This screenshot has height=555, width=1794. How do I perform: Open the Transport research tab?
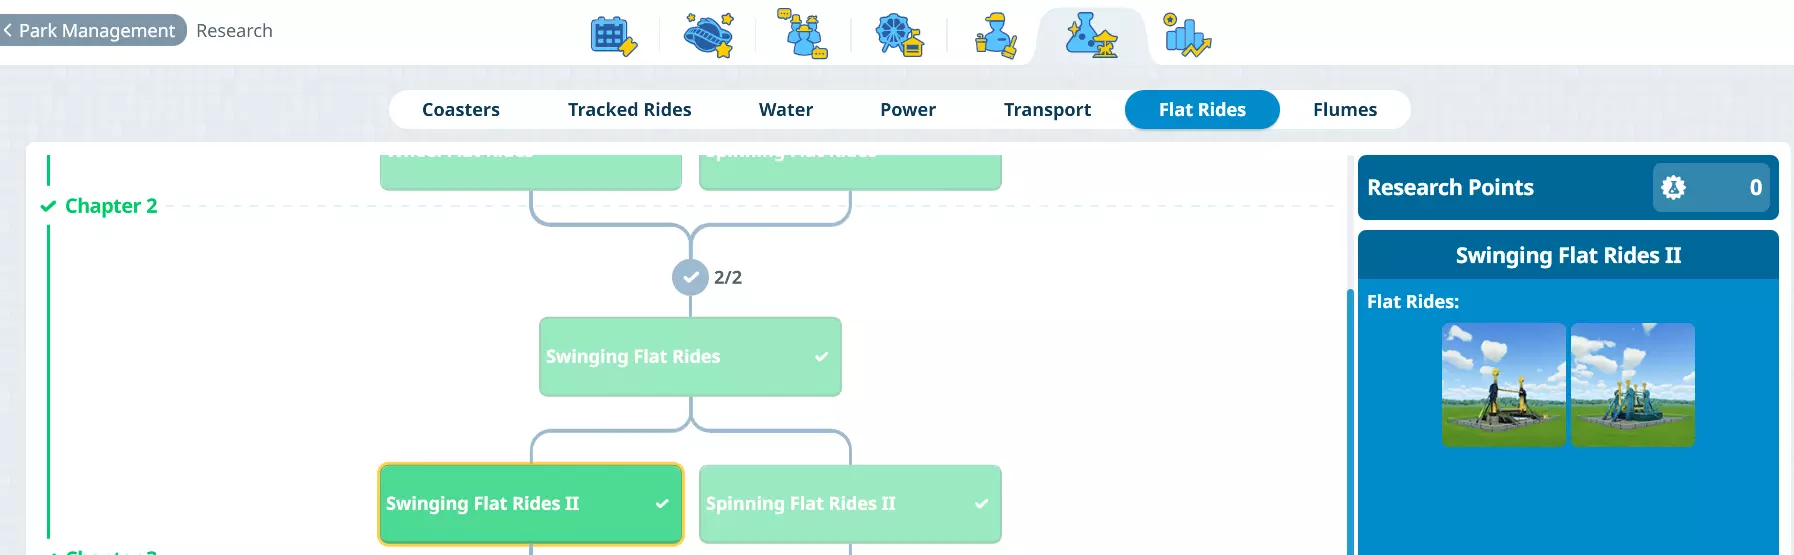point(1047,110)
